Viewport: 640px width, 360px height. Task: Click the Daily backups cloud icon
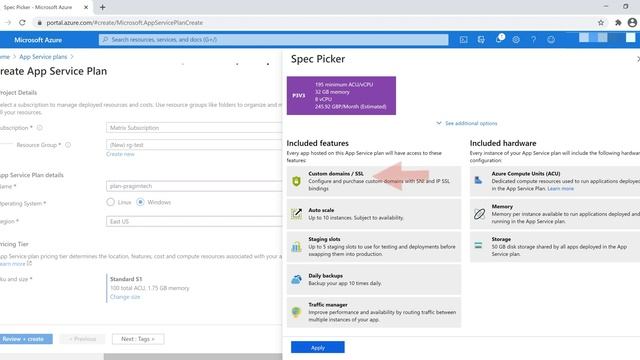point(296,279)
